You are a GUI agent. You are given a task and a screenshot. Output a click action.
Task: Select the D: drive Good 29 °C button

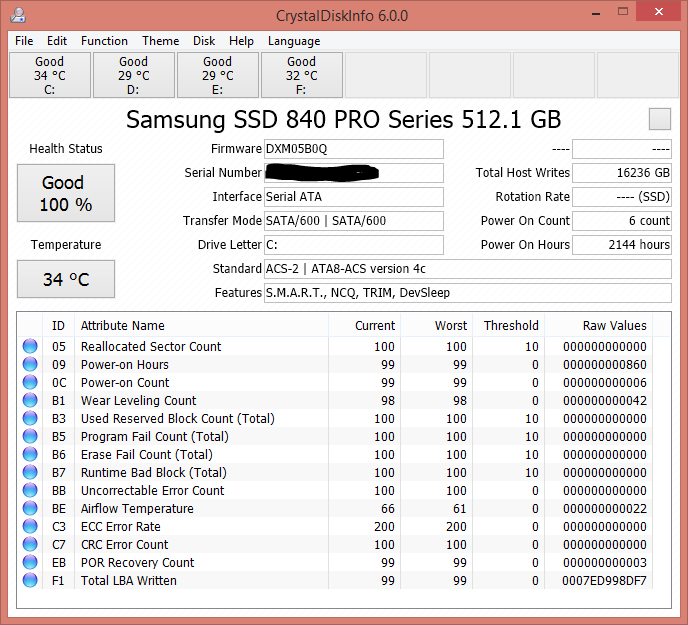[x=133, y=75]
